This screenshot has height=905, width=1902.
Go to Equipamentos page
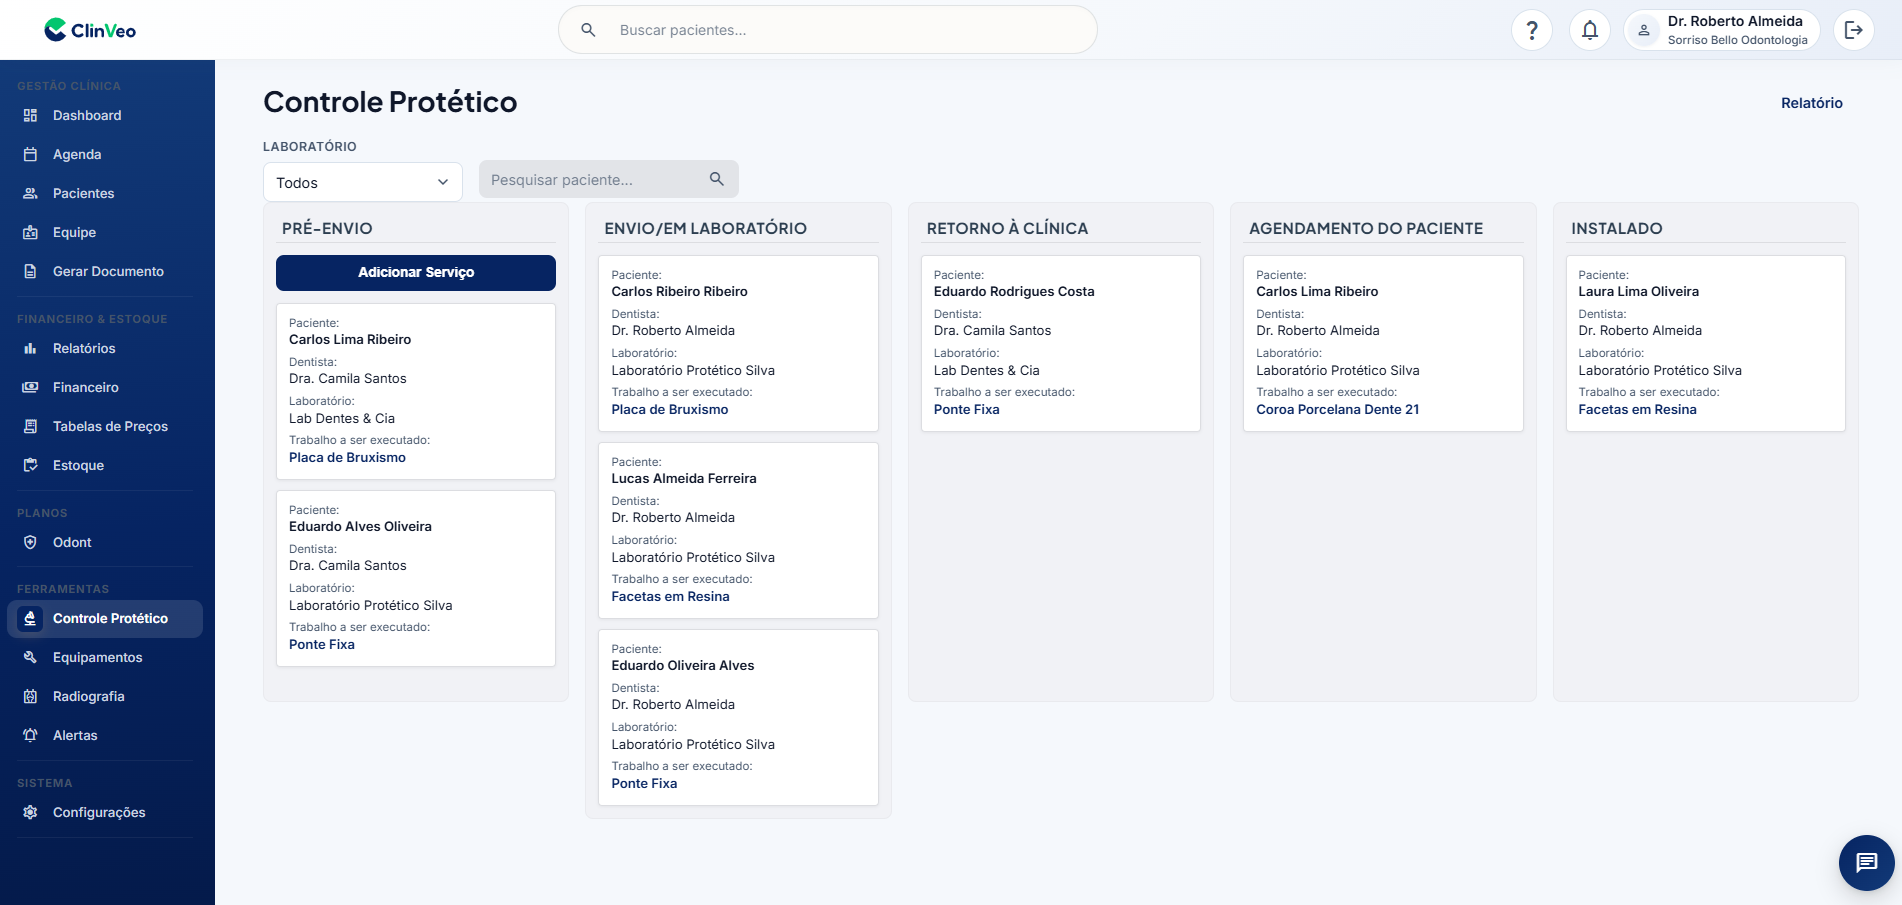pyautogui.click(x=105, y=657)
